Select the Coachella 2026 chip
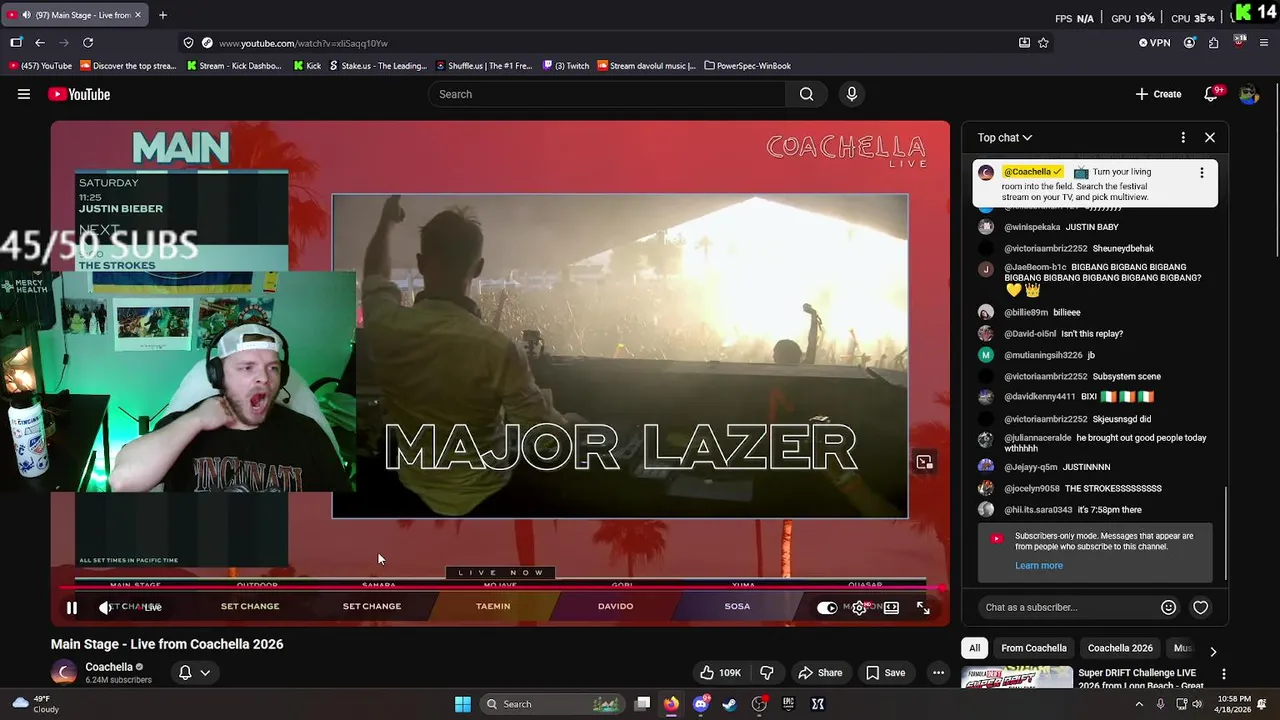1280x720 pixels. [x=1120, y=648]
